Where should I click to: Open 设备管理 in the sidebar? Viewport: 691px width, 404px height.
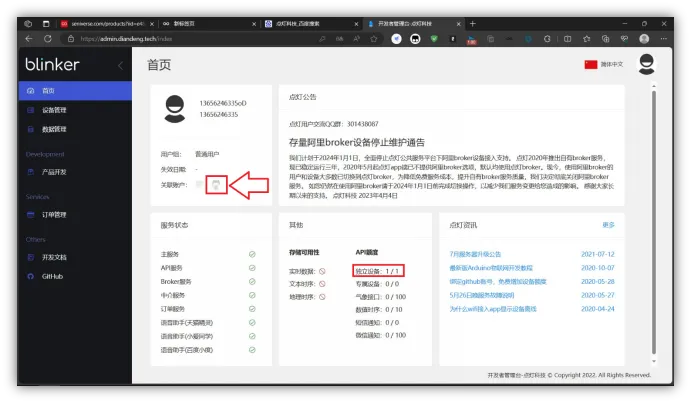pyautogui.click(x=75, y=110)
